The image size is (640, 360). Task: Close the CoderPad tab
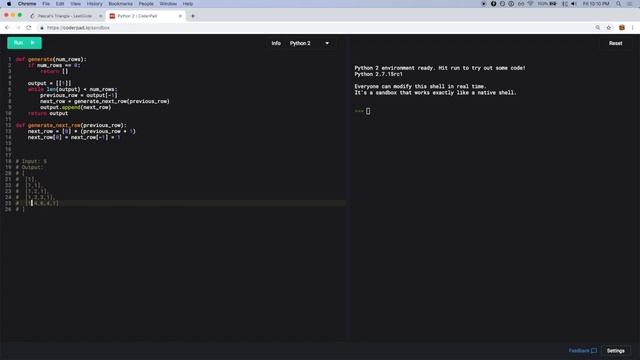[x=180, y=16]
